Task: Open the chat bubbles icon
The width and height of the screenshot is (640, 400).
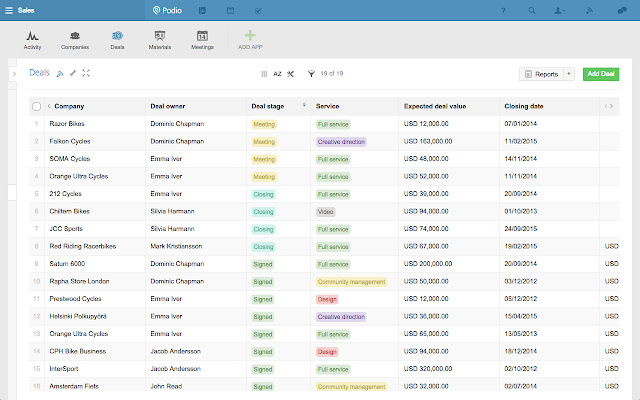Action: pyautogui.click(x=622, y=11)
